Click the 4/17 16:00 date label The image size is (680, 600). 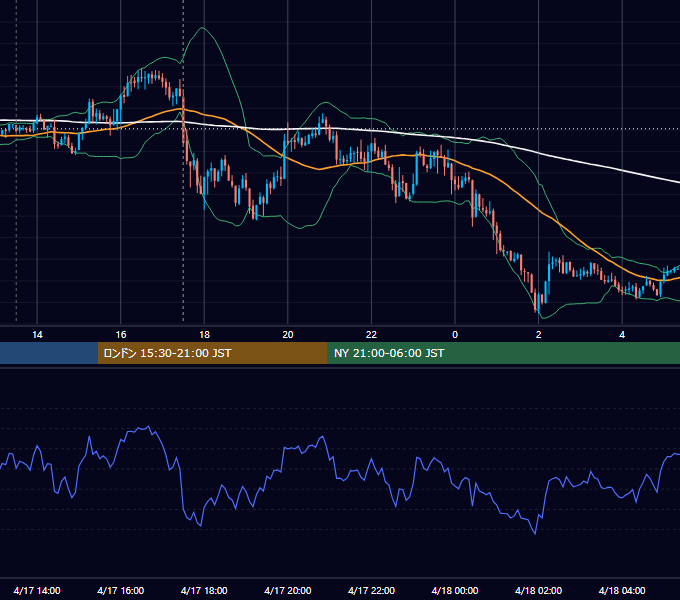pos(121,590)
